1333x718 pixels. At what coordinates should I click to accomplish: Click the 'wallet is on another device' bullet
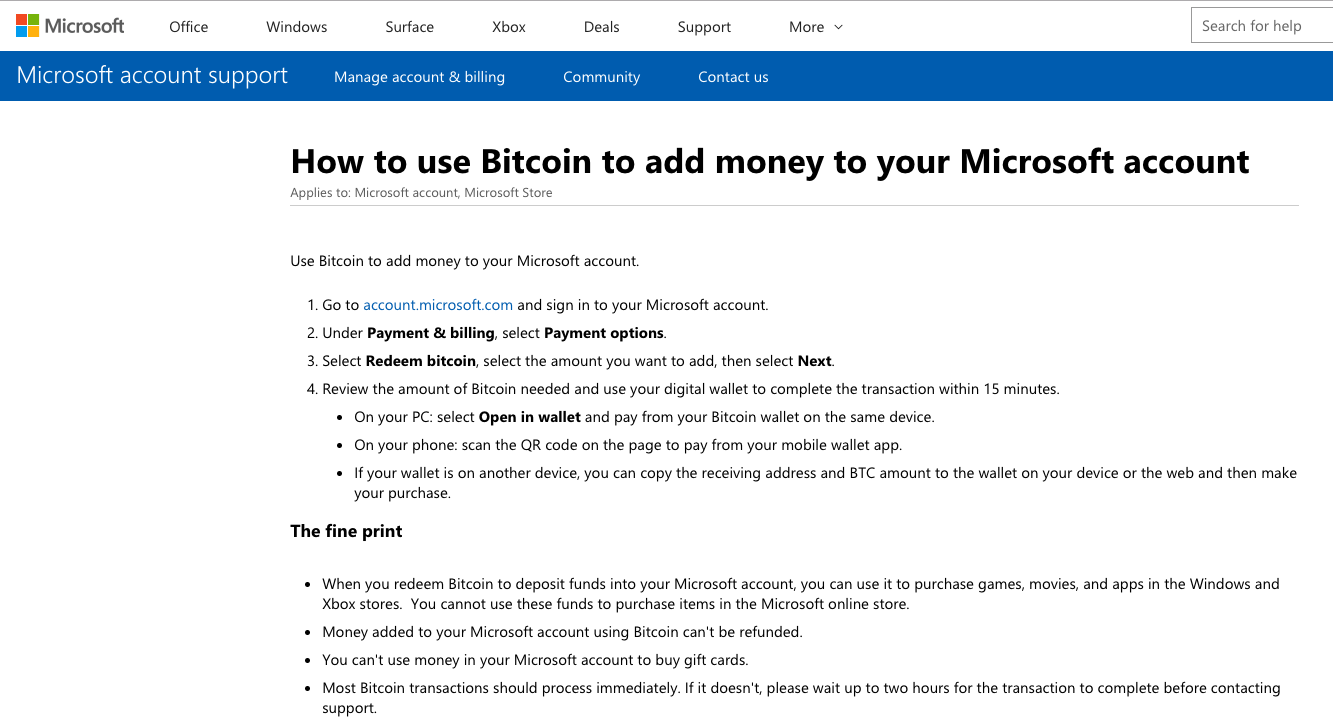(x=825, y=483)
